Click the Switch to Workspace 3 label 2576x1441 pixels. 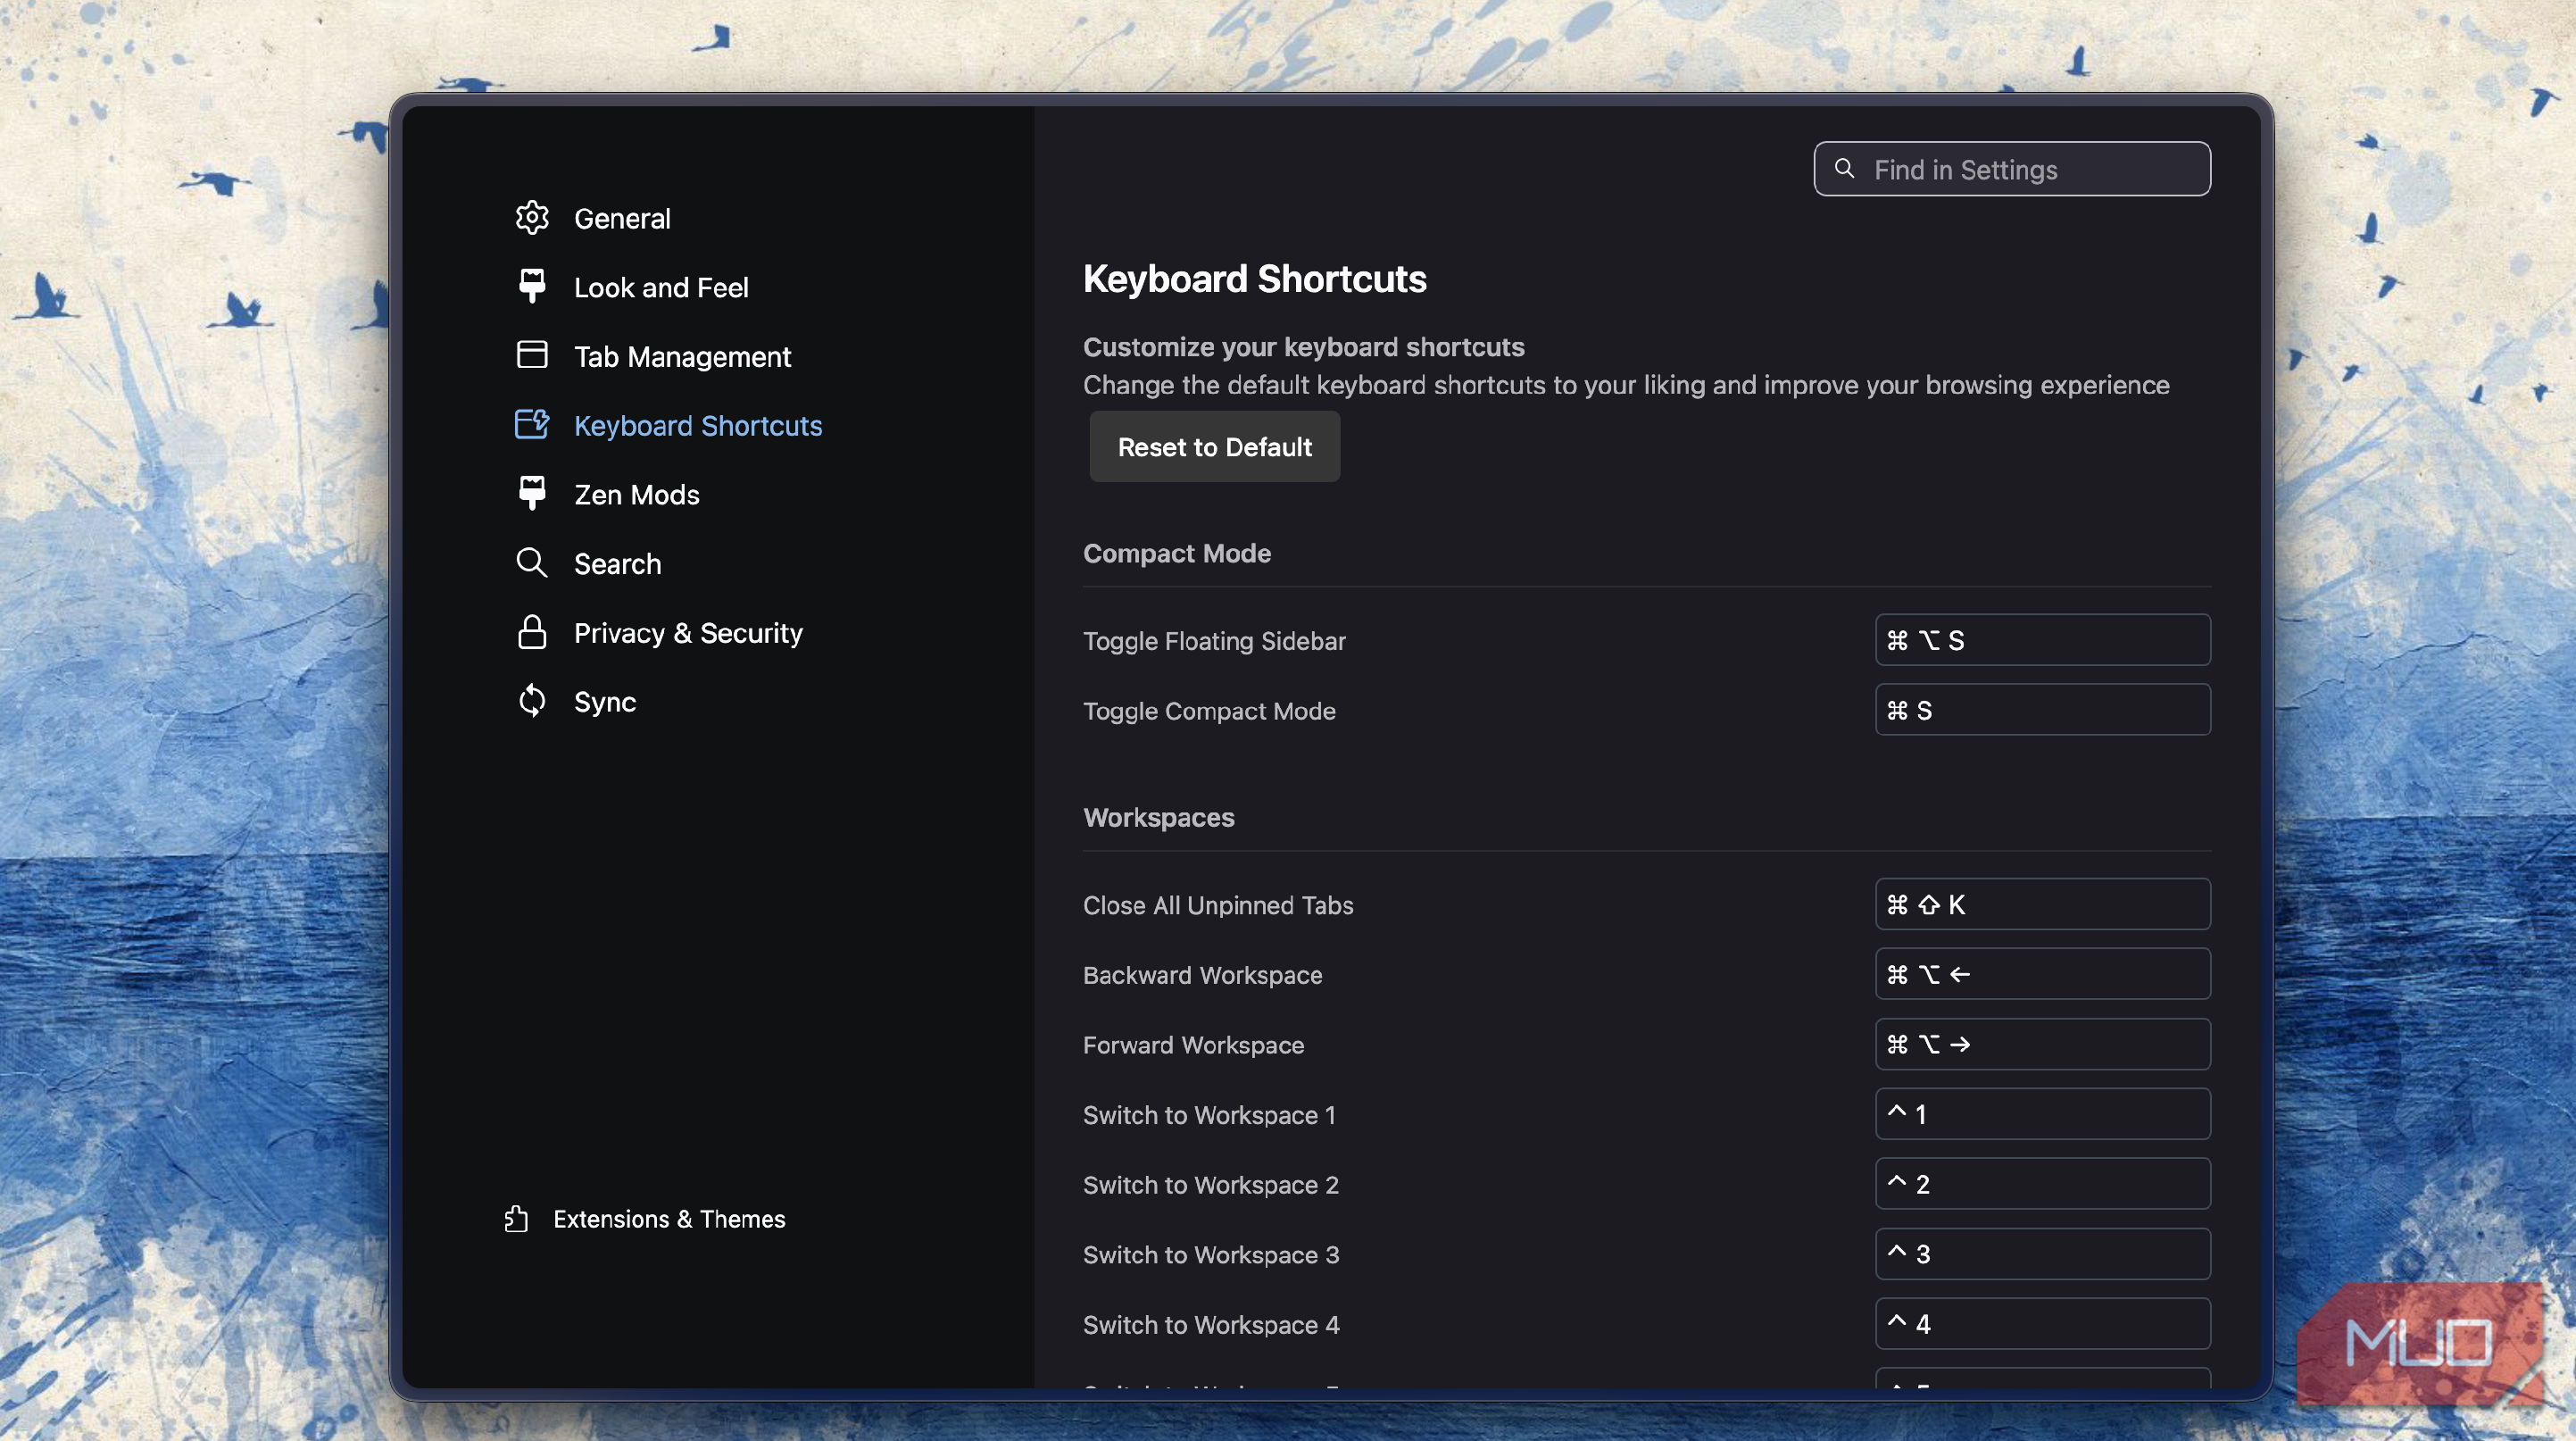pos(1211,1255)
